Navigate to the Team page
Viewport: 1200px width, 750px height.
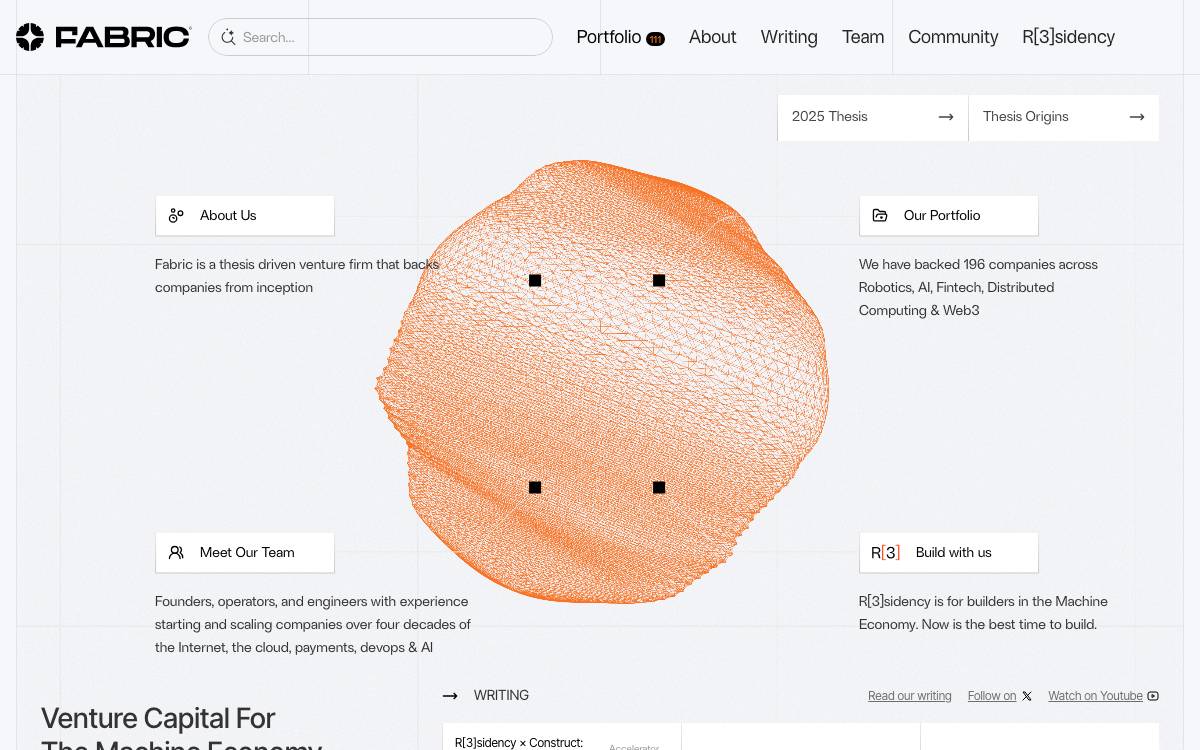(863, 37)
